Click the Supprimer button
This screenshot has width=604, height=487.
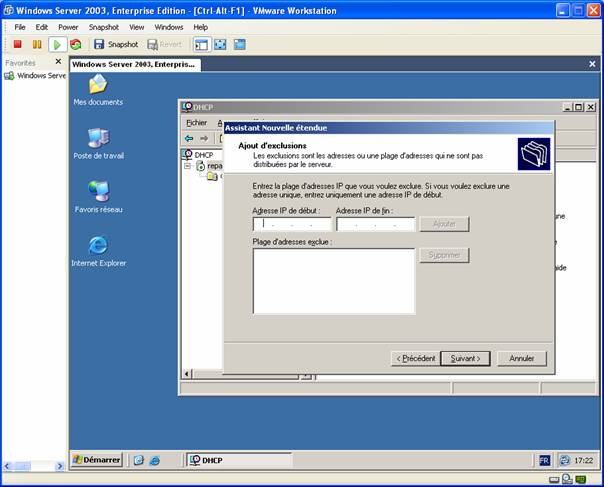point(444,255)
